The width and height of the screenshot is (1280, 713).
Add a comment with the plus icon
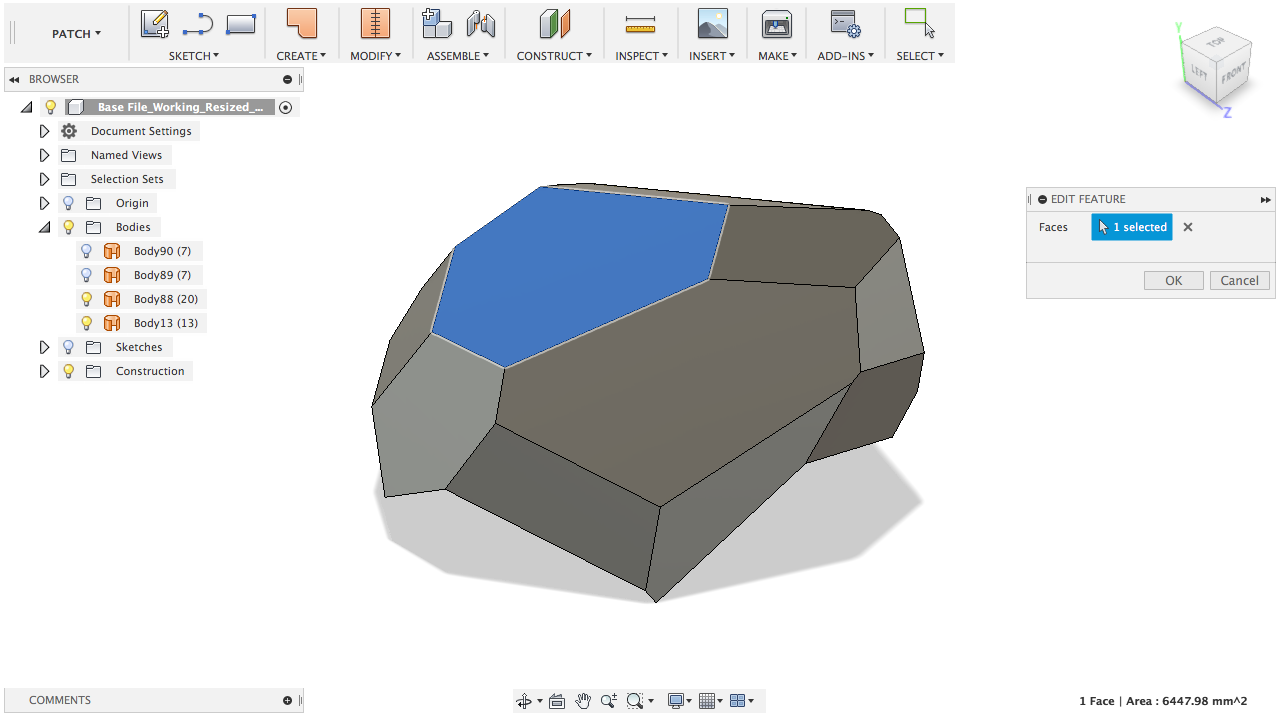coord(287,700)
